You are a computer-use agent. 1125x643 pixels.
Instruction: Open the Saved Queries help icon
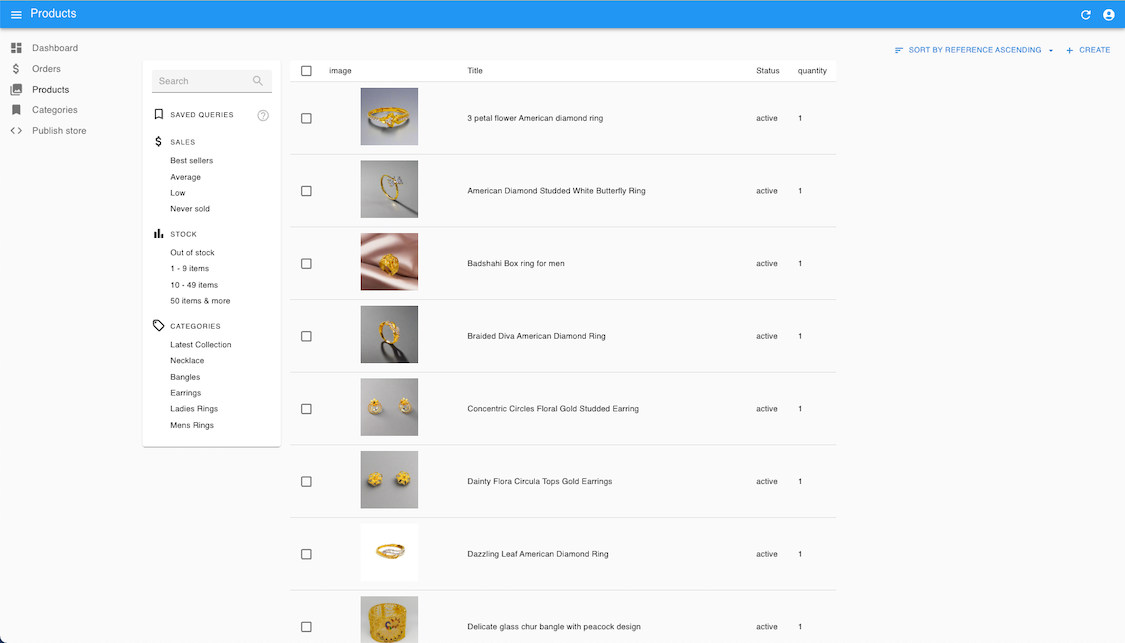[x=263, y=116]
